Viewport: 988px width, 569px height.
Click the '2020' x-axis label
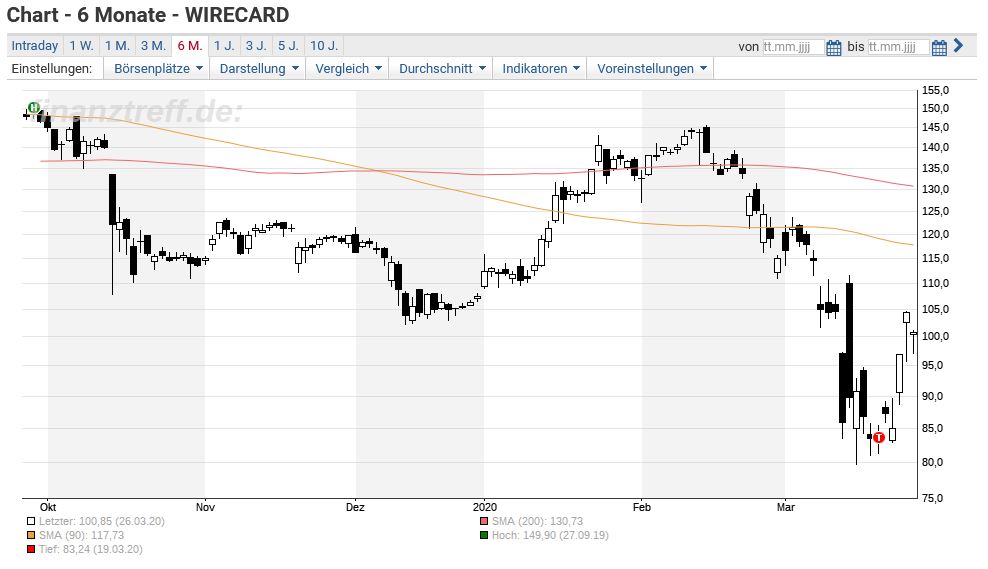[484, 507]
